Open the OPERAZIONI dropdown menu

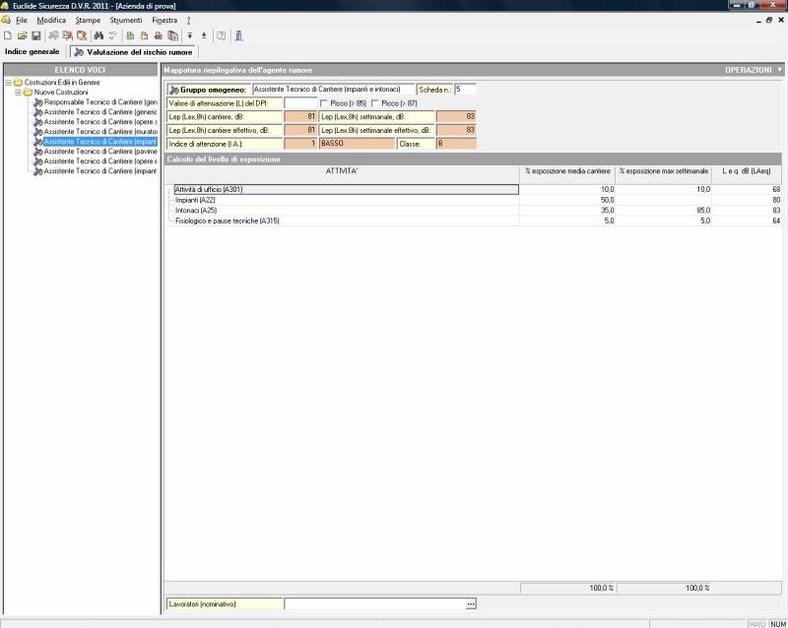pyautogui.click(x=753, y=70)
